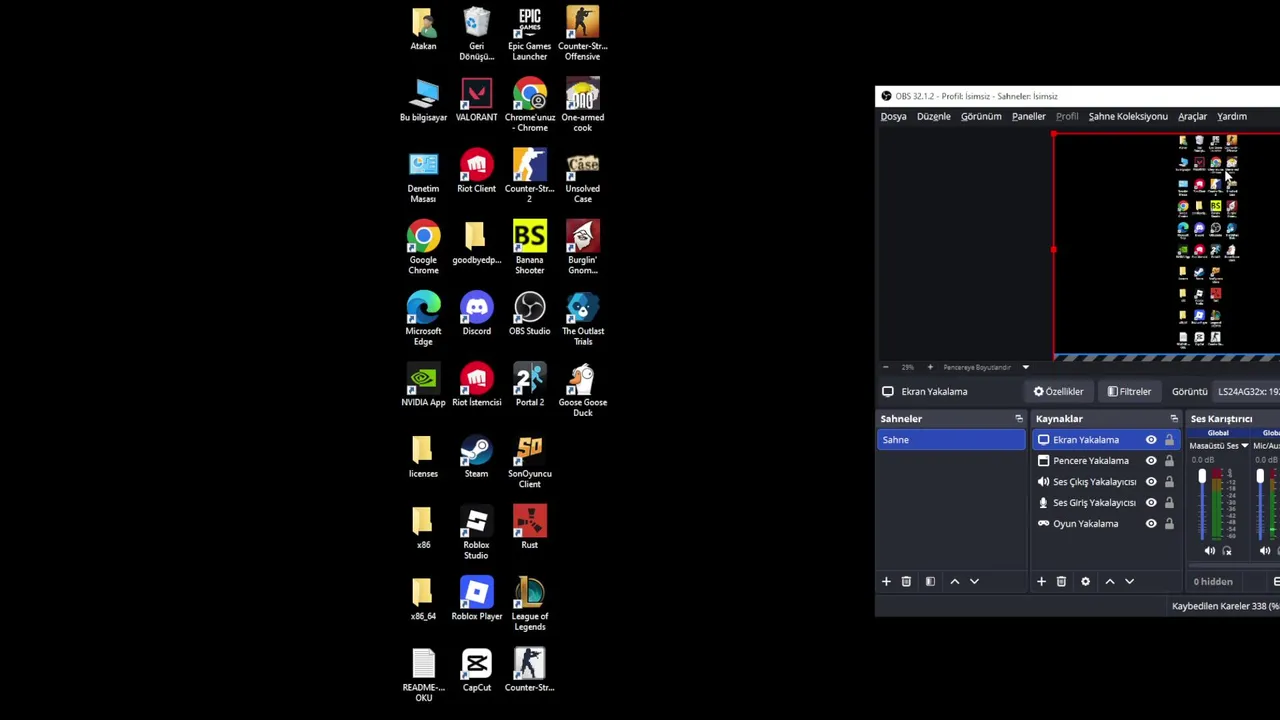
Task: Pop out the Kaynaklar dock panel
Action: click(x=1174, y=419)
